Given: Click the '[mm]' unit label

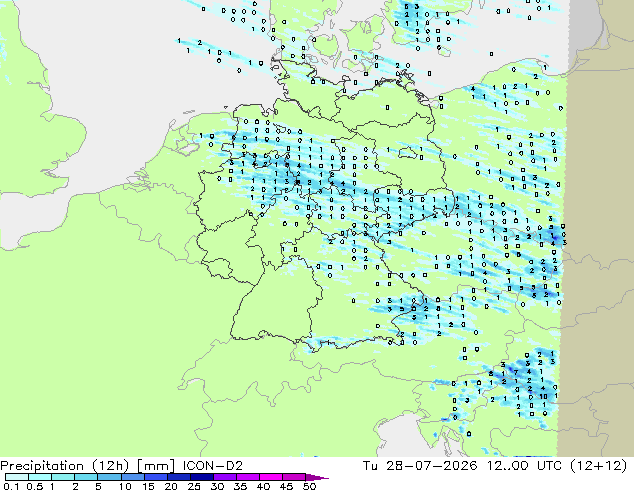Looking at the screenshot, I should click(x=156, y=466).
